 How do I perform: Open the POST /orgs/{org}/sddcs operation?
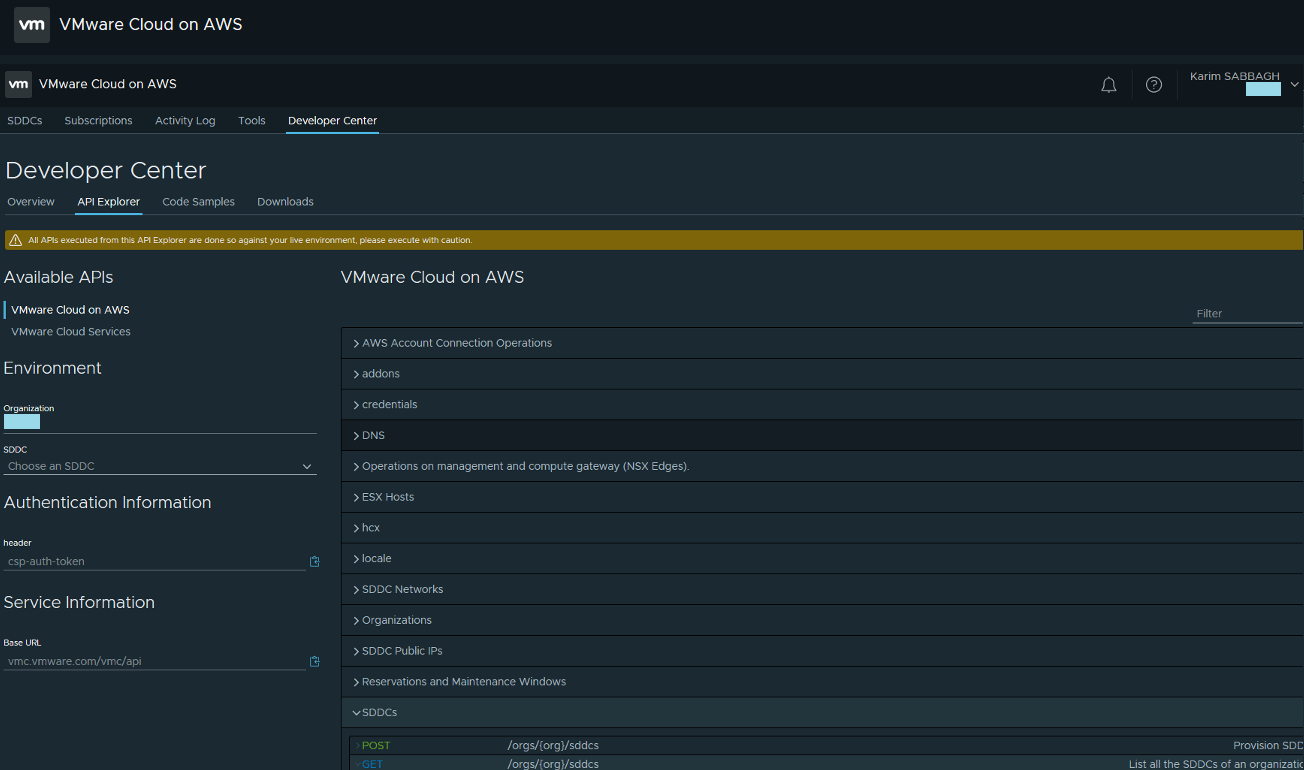552,746
